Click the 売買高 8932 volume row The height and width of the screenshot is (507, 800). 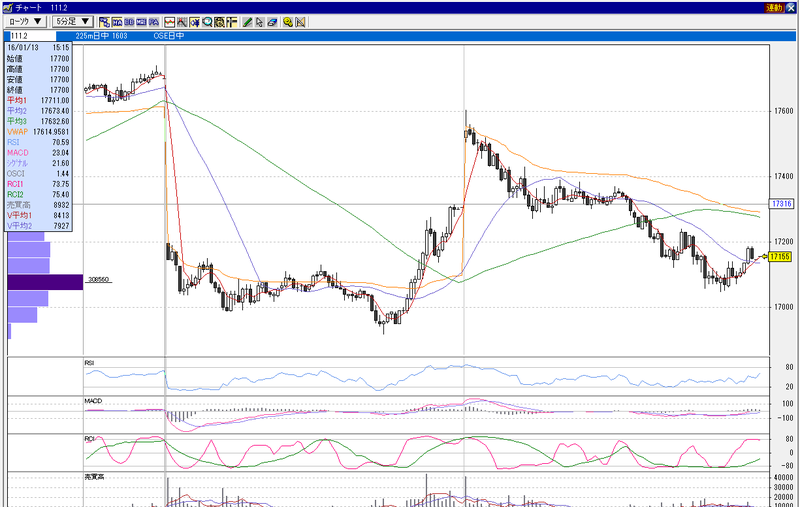click(x=38, y=205)
